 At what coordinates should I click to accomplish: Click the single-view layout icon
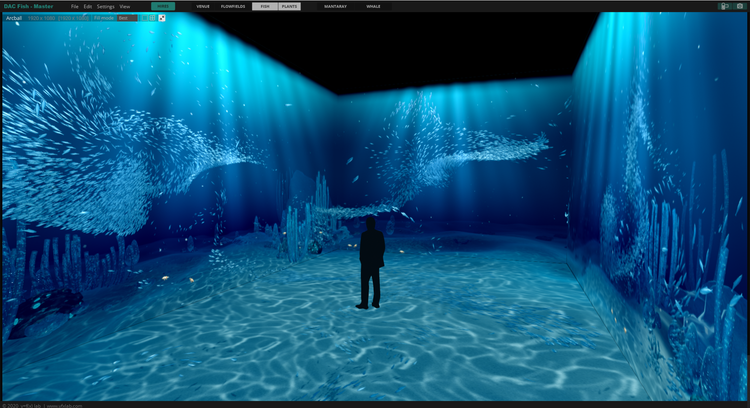point(144,18)
